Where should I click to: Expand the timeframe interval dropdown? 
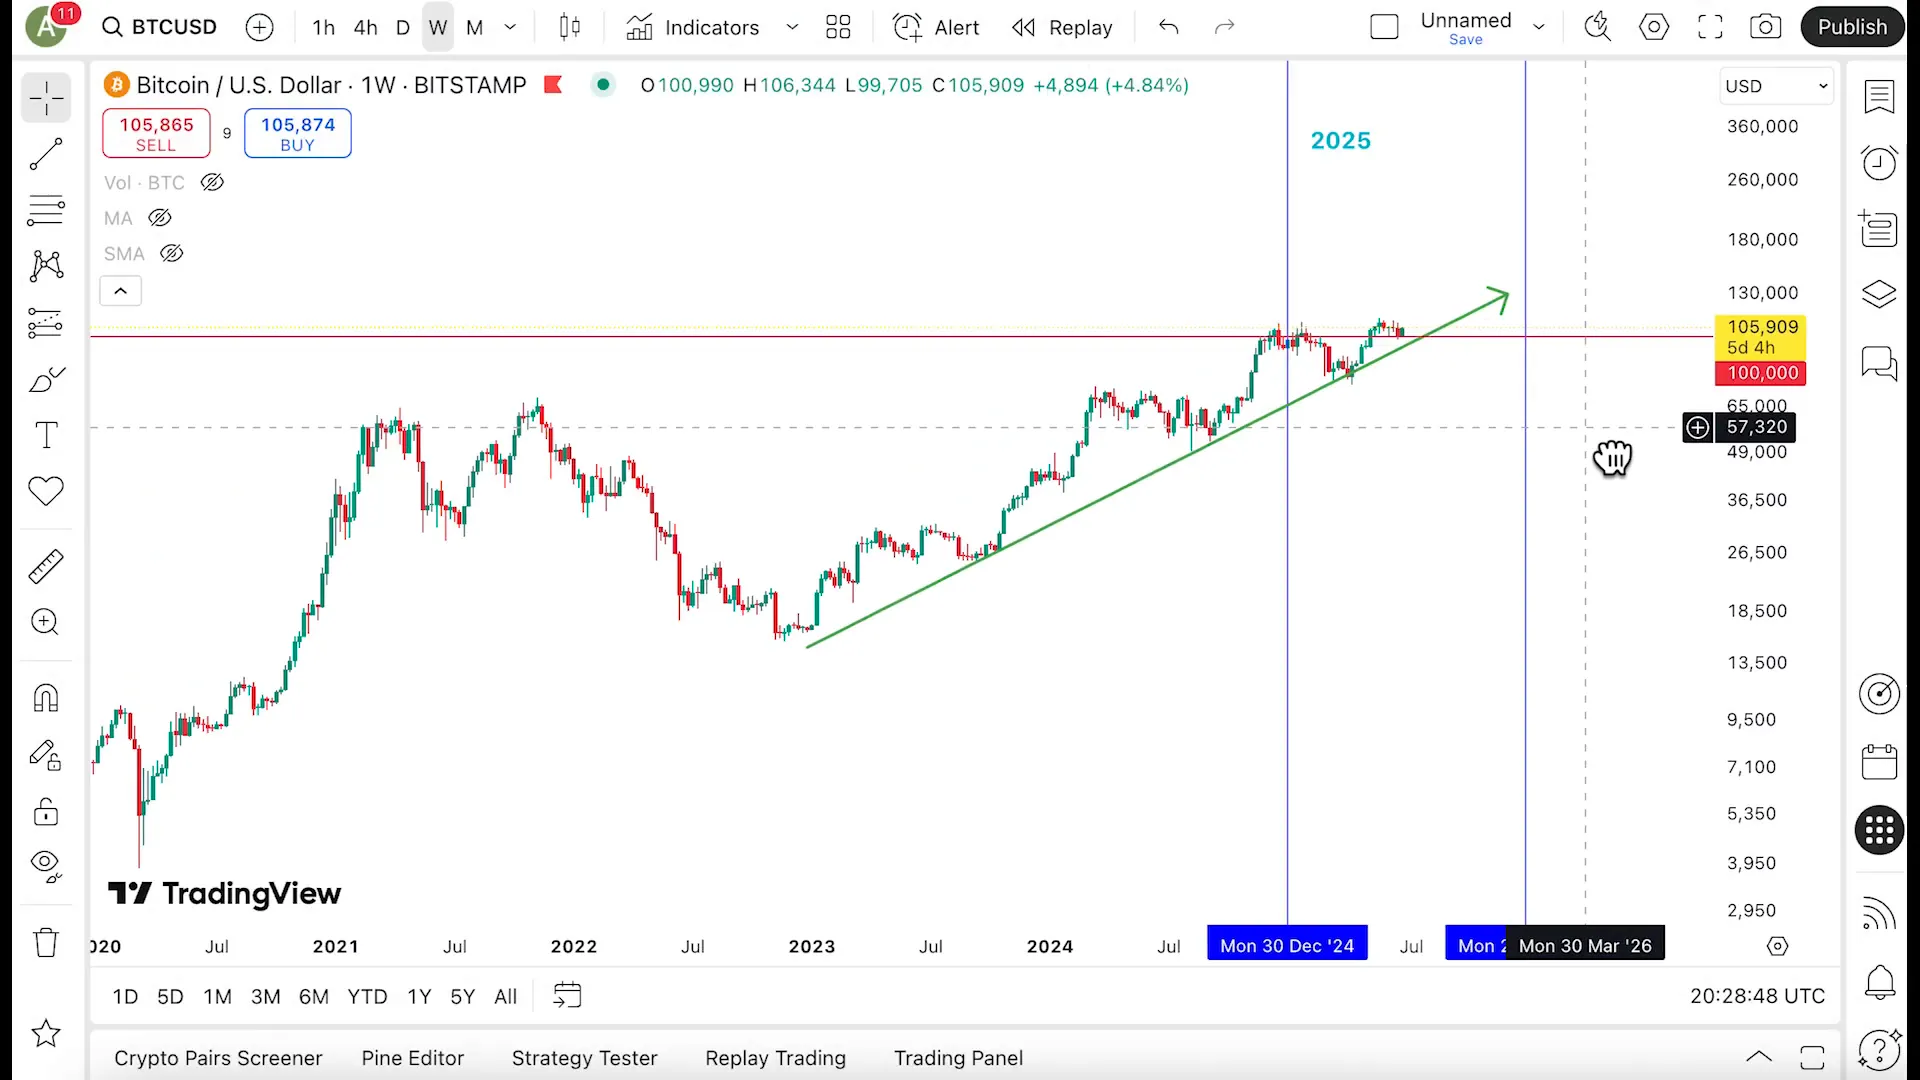[x=510, y=27]
